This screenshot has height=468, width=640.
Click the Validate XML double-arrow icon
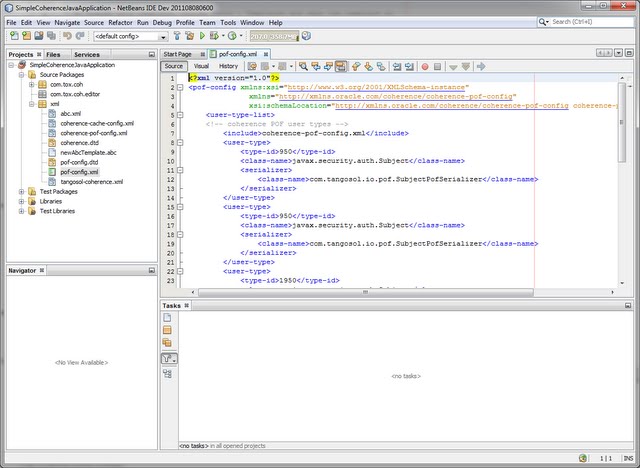click(466, 66)
